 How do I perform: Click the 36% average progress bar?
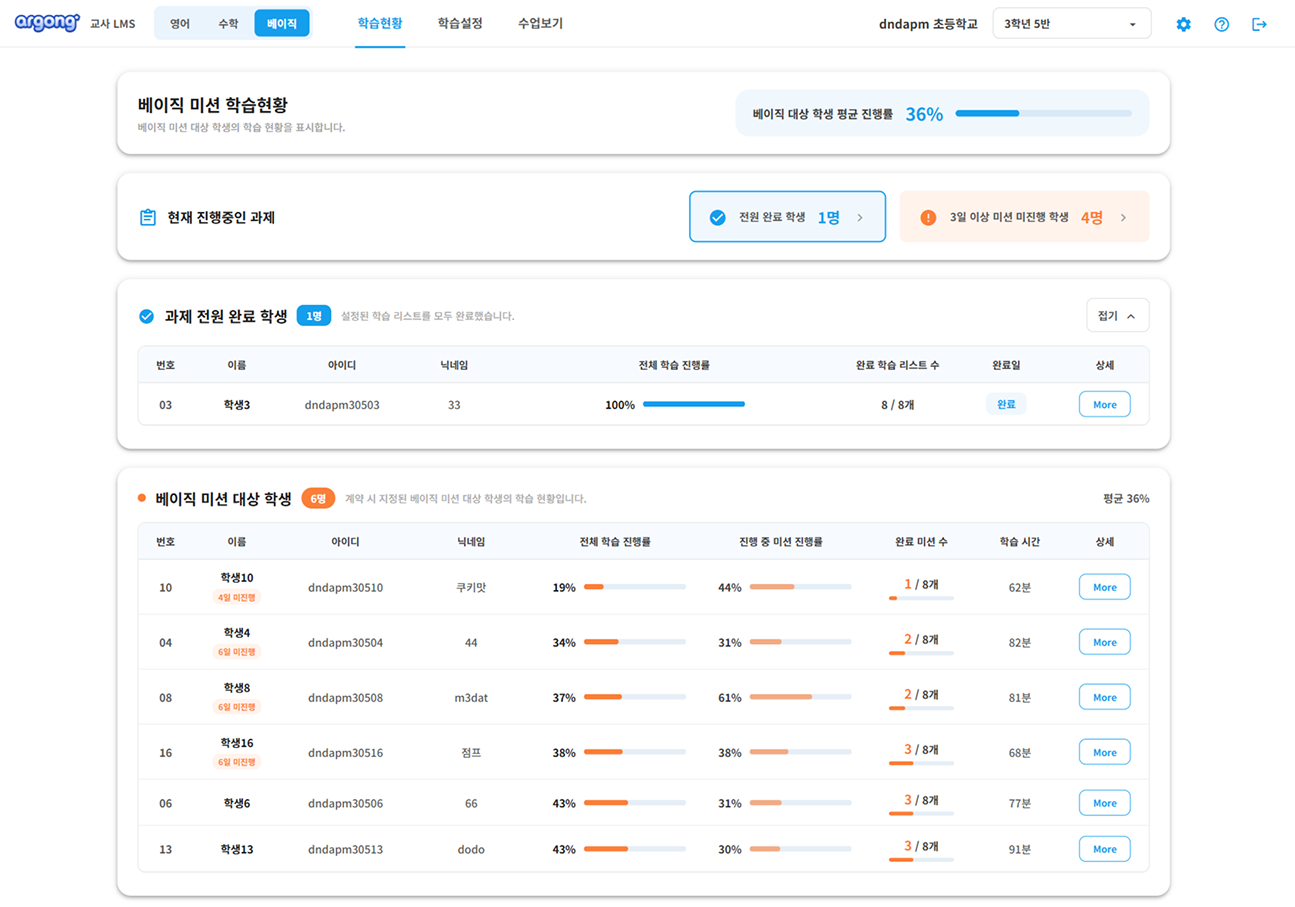point(1043,113)
